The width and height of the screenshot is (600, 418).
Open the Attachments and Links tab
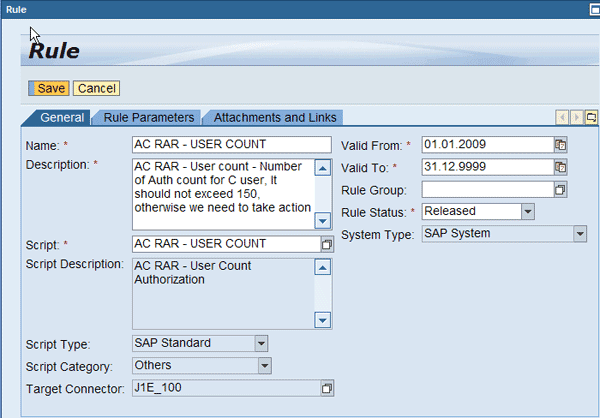click(x=276, y=118)
